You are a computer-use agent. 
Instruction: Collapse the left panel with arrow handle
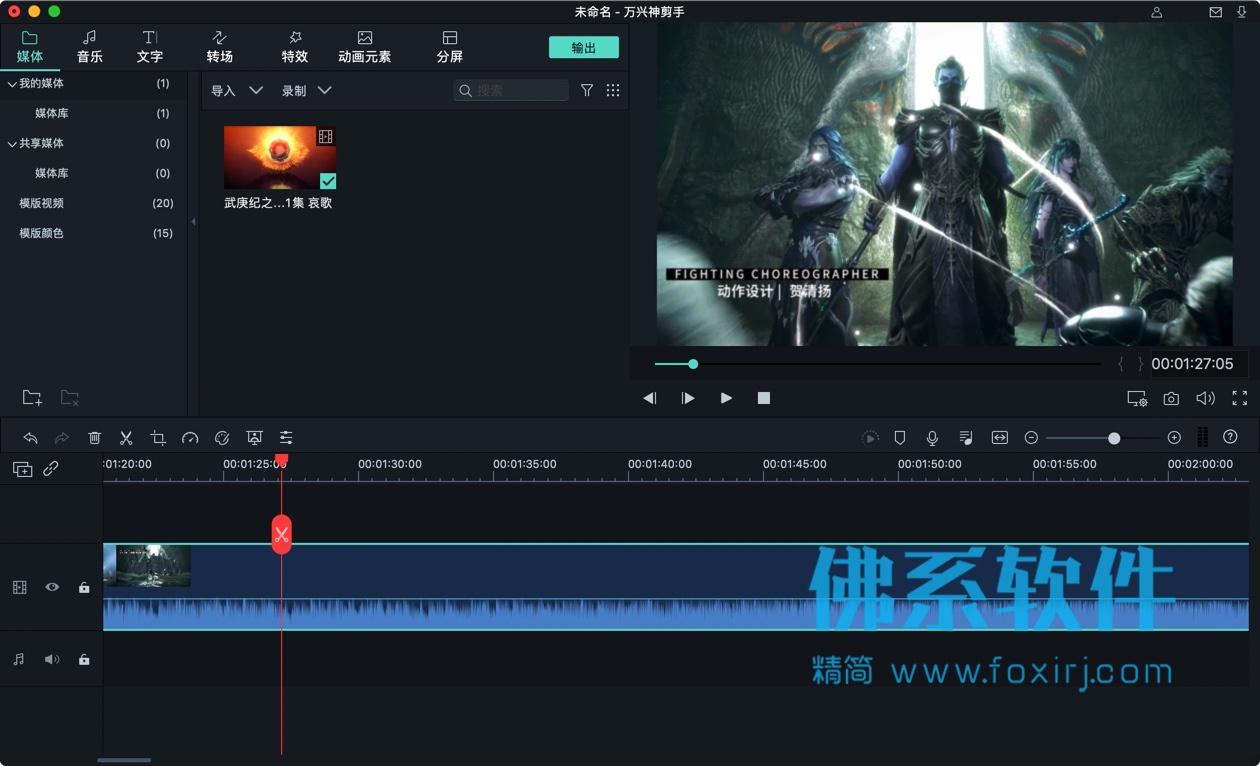point(194,222)
